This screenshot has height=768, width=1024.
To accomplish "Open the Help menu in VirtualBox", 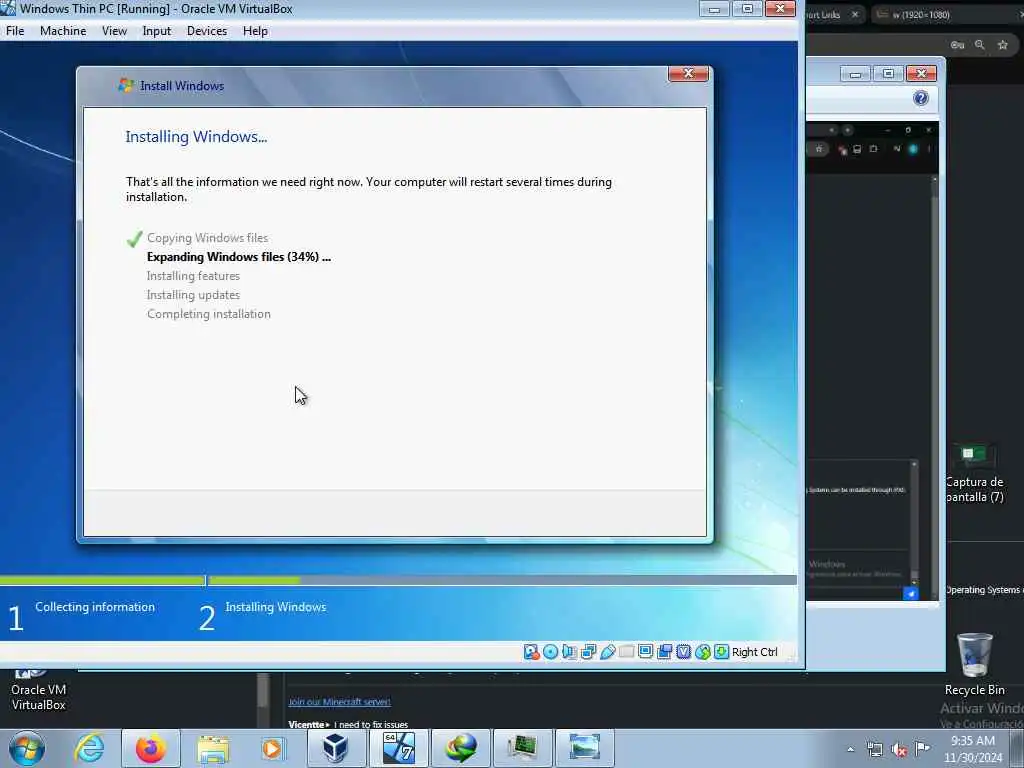I will (255, 31).
